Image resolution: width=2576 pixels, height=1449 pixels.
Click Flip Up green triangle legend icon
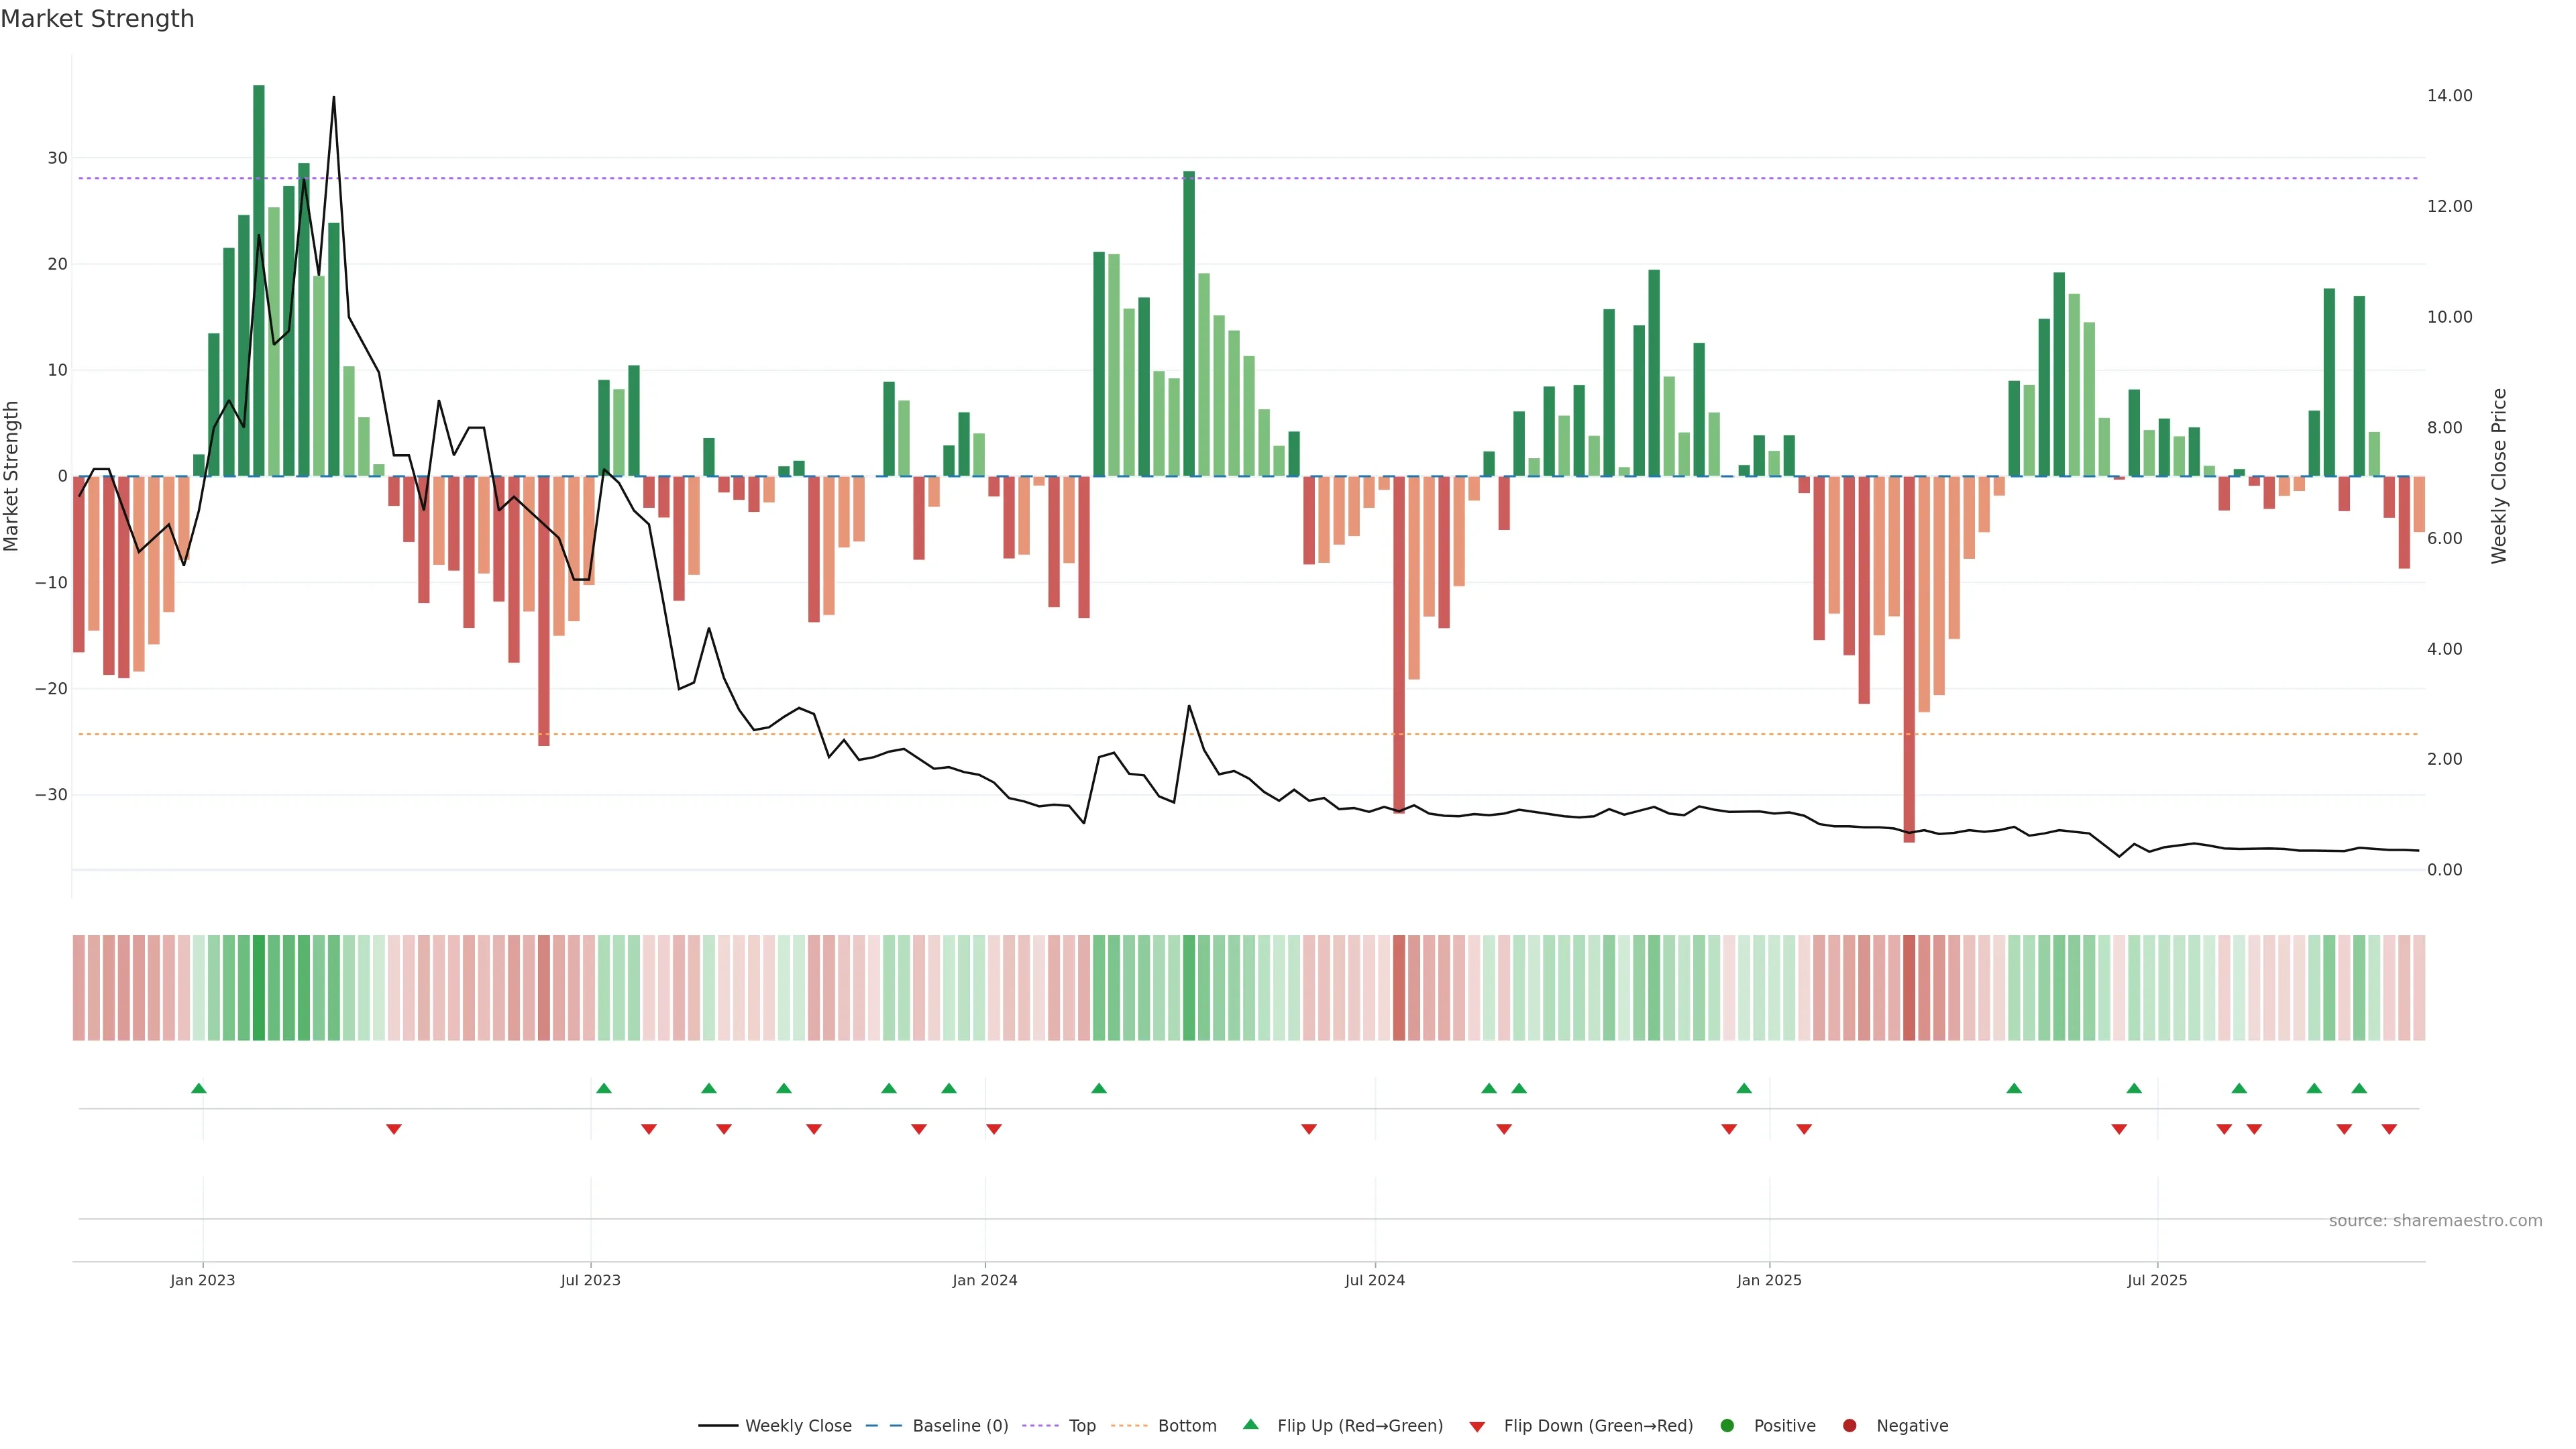1250,1424
